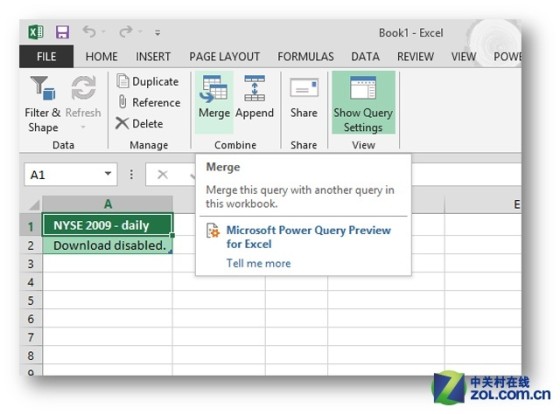Save the workbook with the floppy icon
Screen dimensions: 560x414
pos(62,32)
